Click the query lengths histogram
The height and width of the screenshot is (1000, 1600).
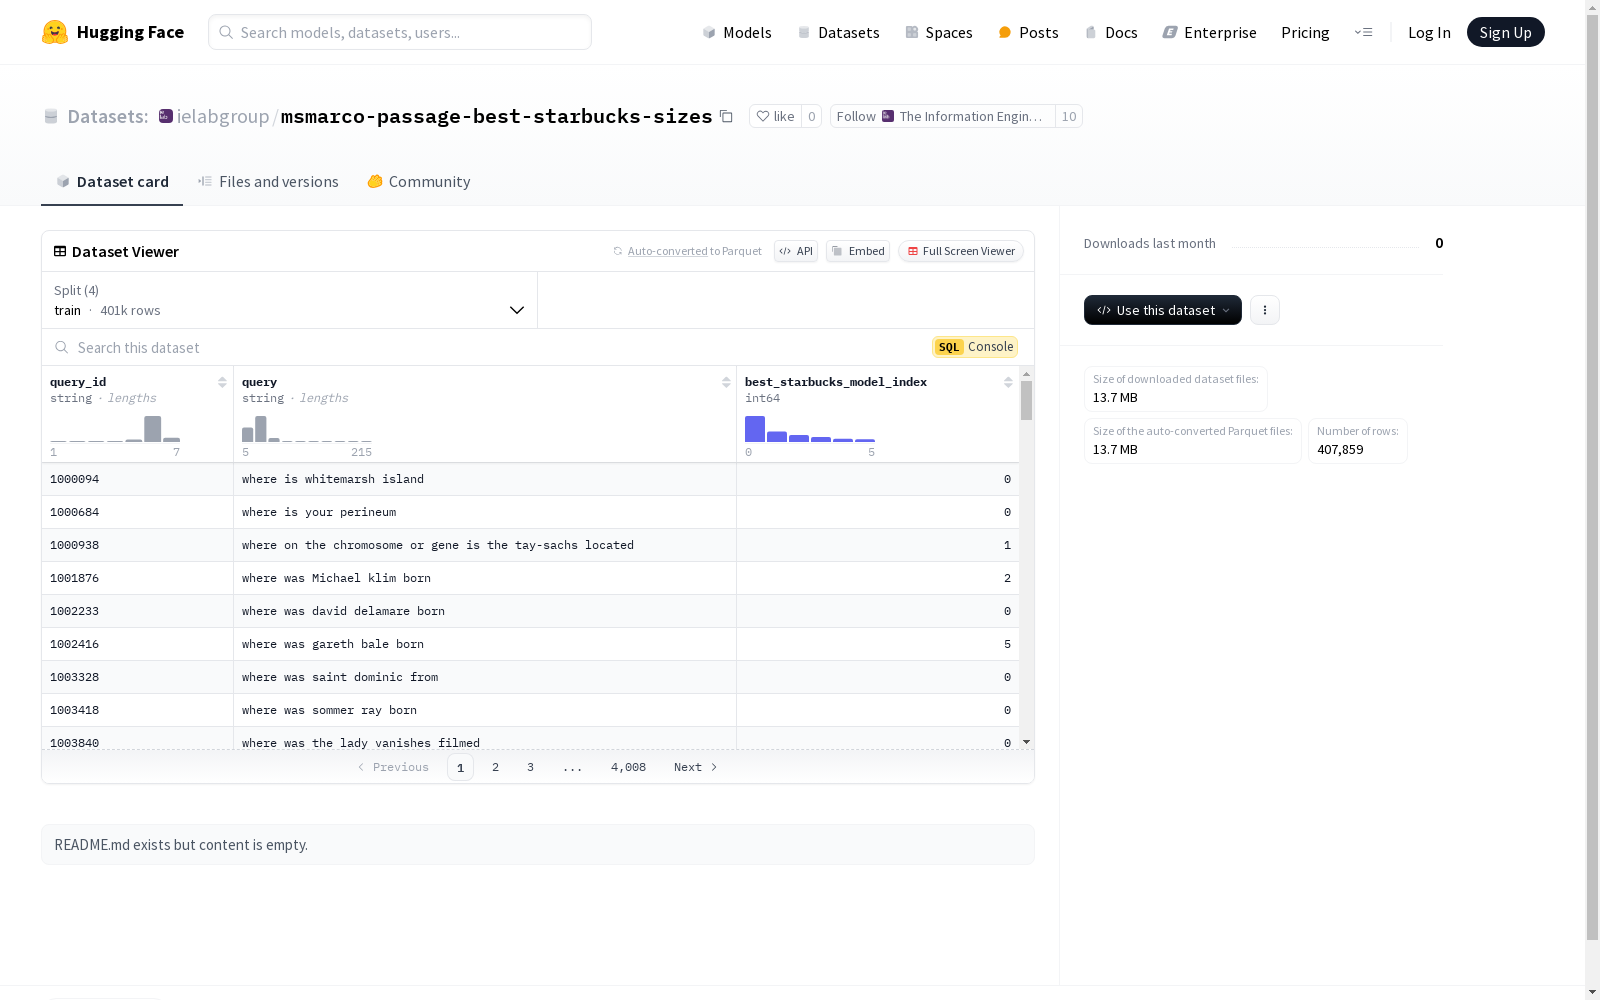tap(307, 429)
